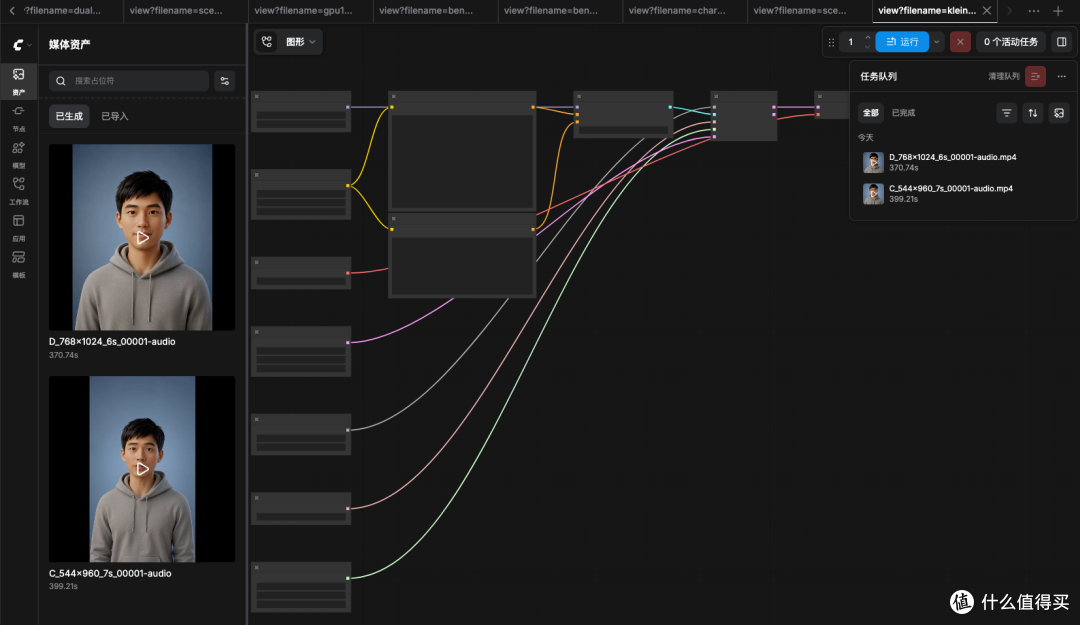This screenshot has width=1080, height=625.
Task: Click the blue 运行 run button
Action: 902,42
